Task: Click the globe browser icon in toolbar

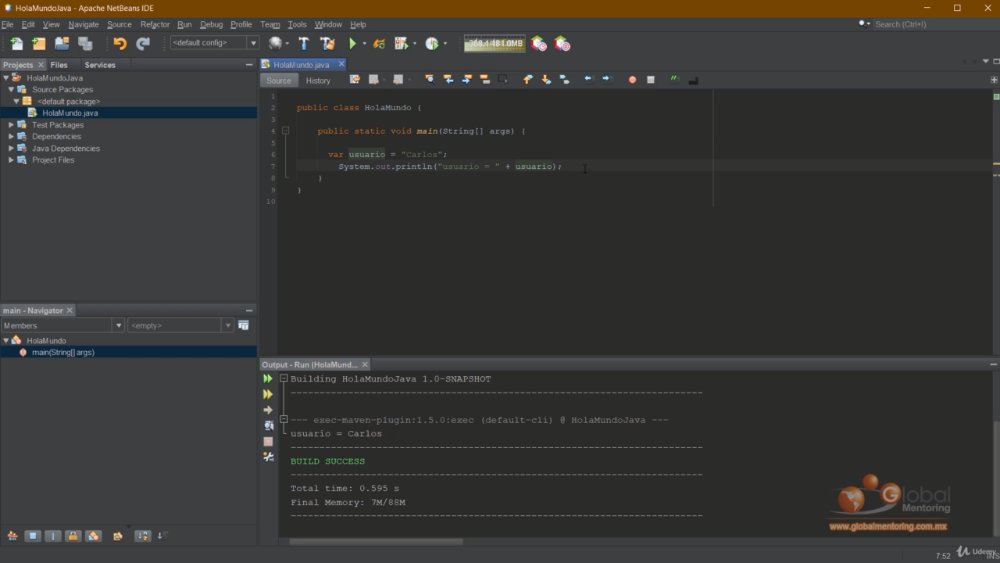Action: [275, 43]
